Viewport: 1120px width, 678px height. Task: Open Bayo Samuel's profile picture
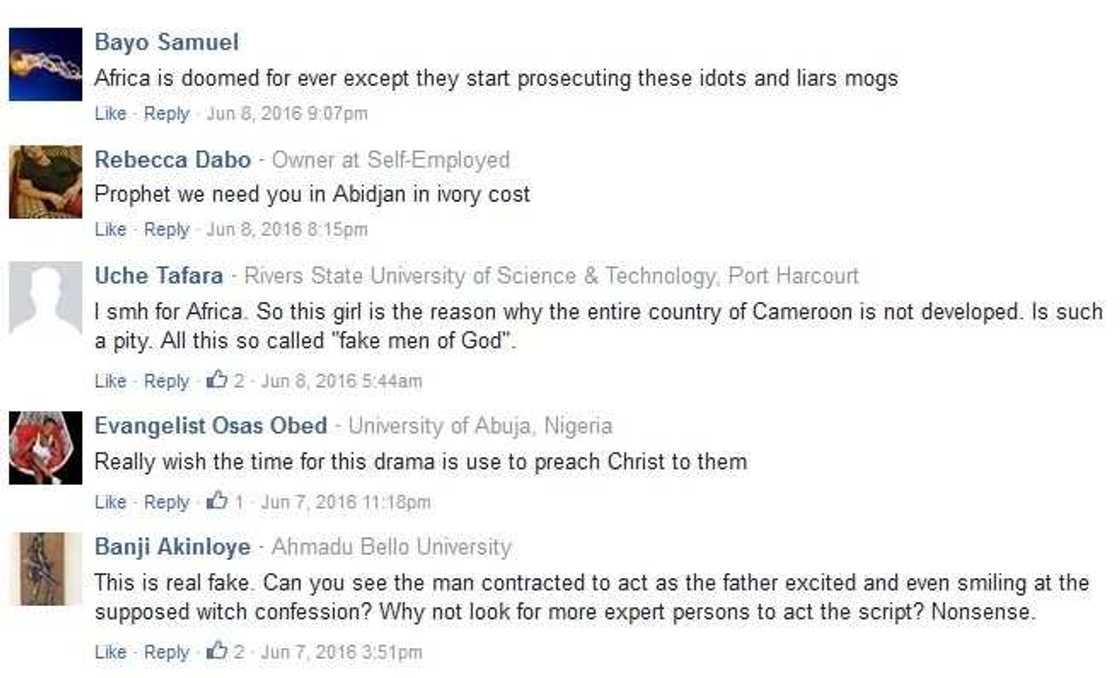tap(42, 62)
